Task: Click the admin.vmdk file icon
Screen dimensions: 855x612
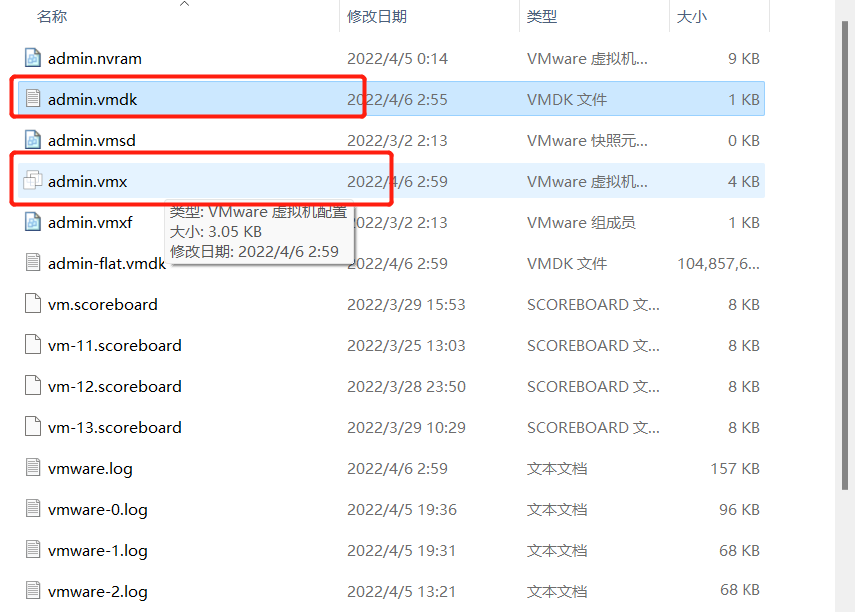Action: 31,99
